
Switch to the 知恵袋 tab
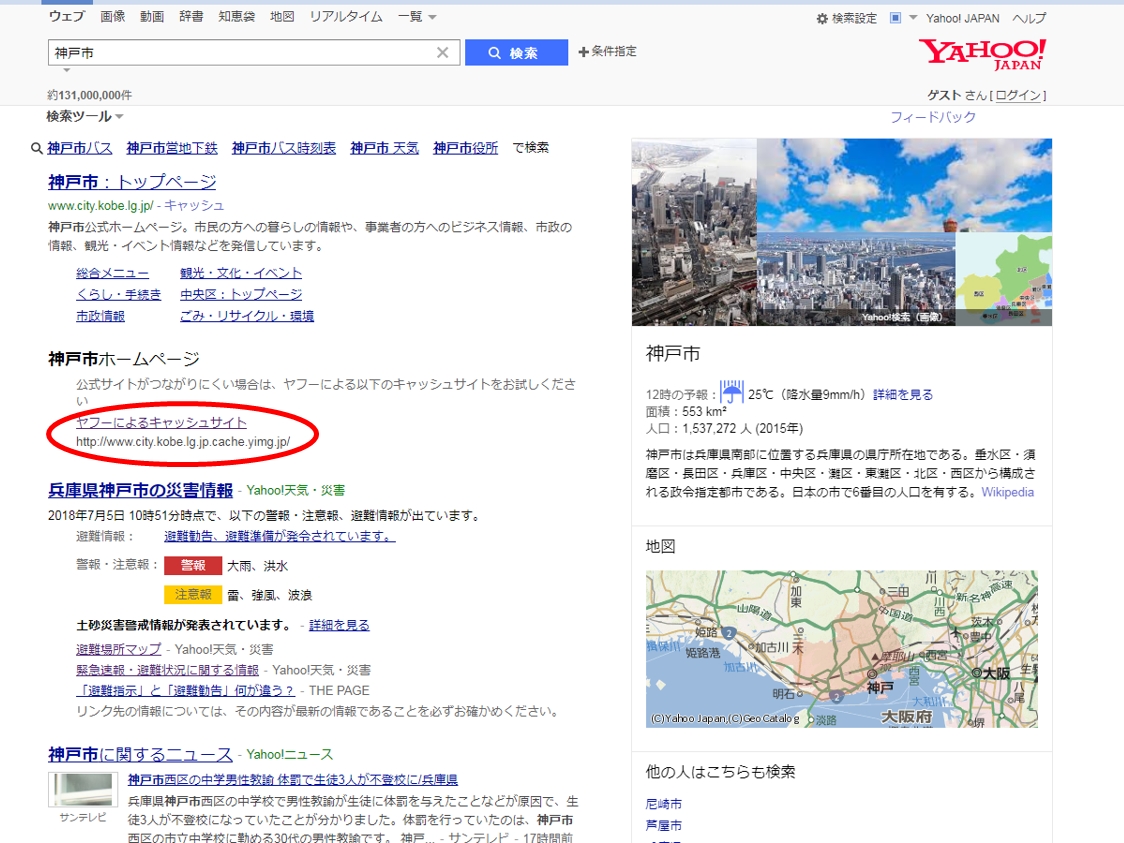[237, 16]
